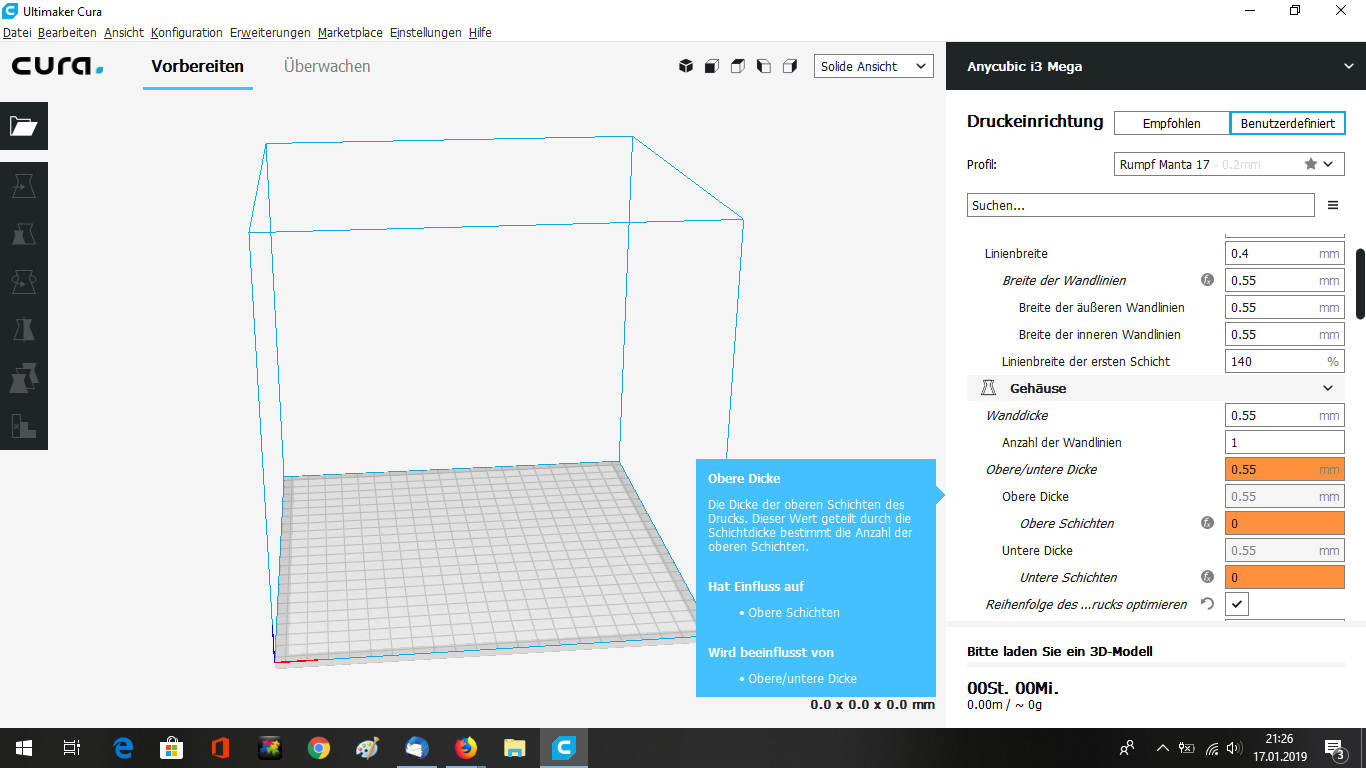Viewport: 1366px width, 768px height.
Task: Click the settings panel vertical scrollbar
Action: pyautogui.click(x=1360, y=284)
